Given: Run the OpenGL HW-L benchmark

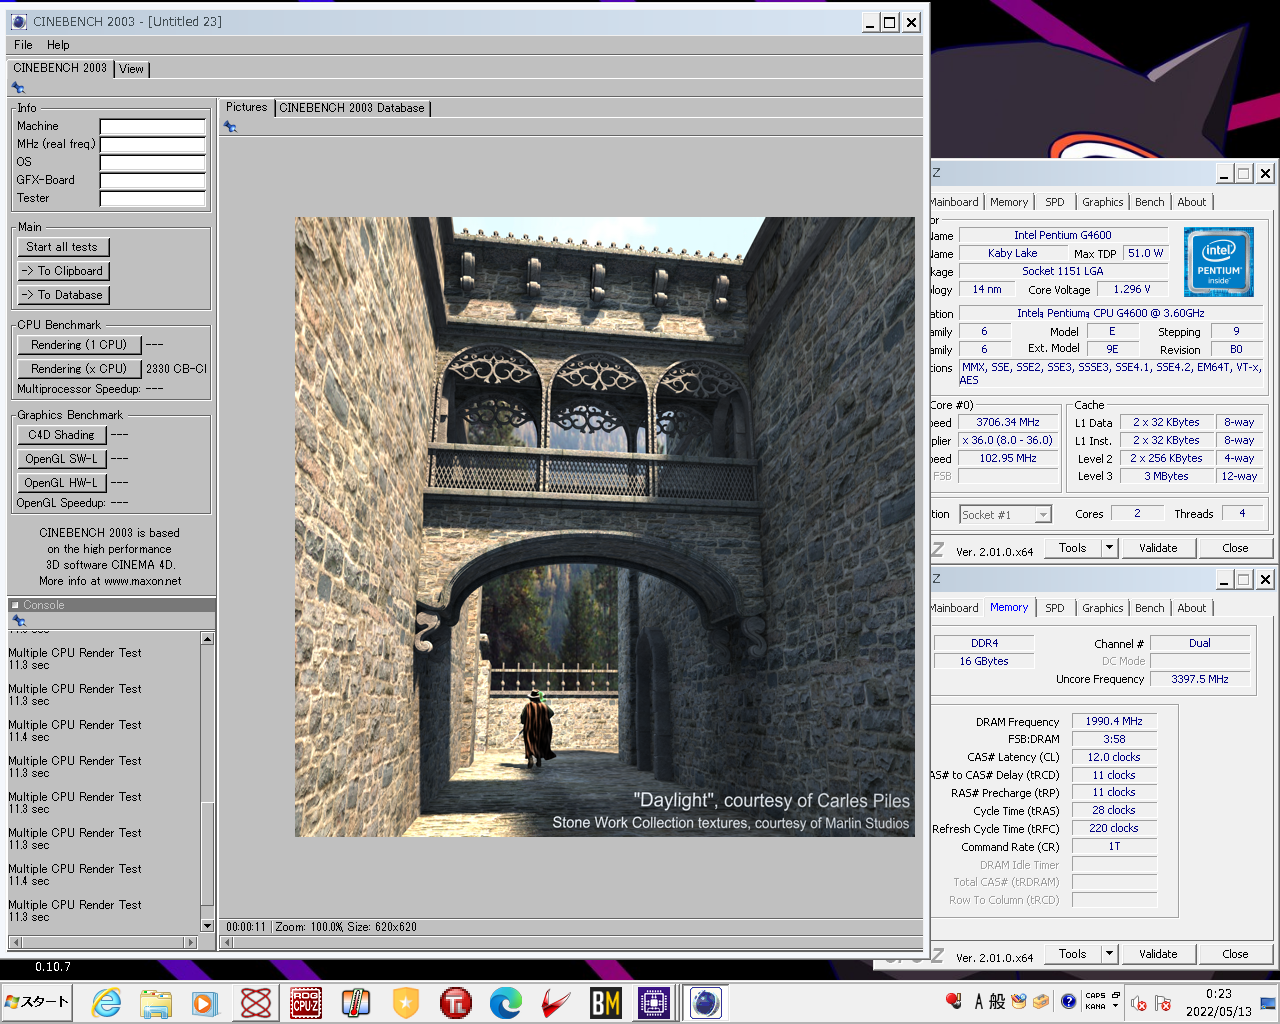Looking at the screenshot, I should (x=61, y=483).
